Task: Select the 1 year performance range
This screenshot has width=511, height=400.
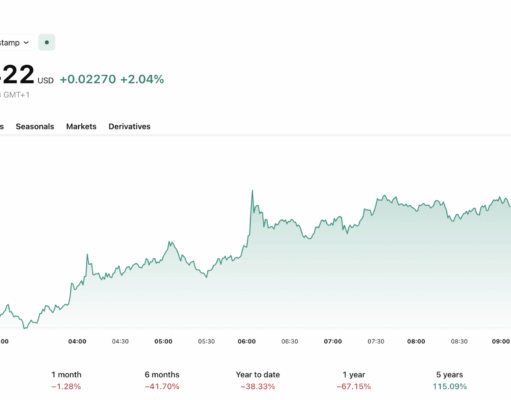Action: tap(354, 380)
